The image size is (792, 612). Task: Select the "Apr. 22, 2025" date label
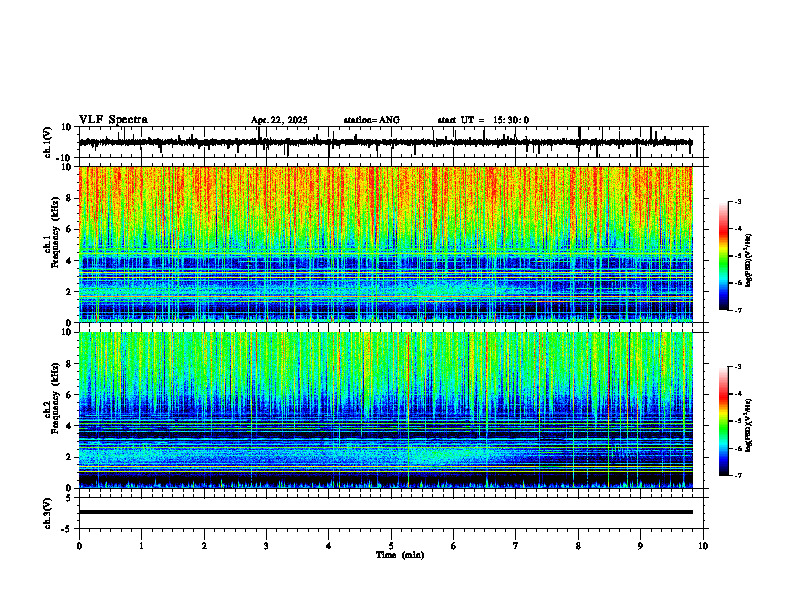[279, 120]
